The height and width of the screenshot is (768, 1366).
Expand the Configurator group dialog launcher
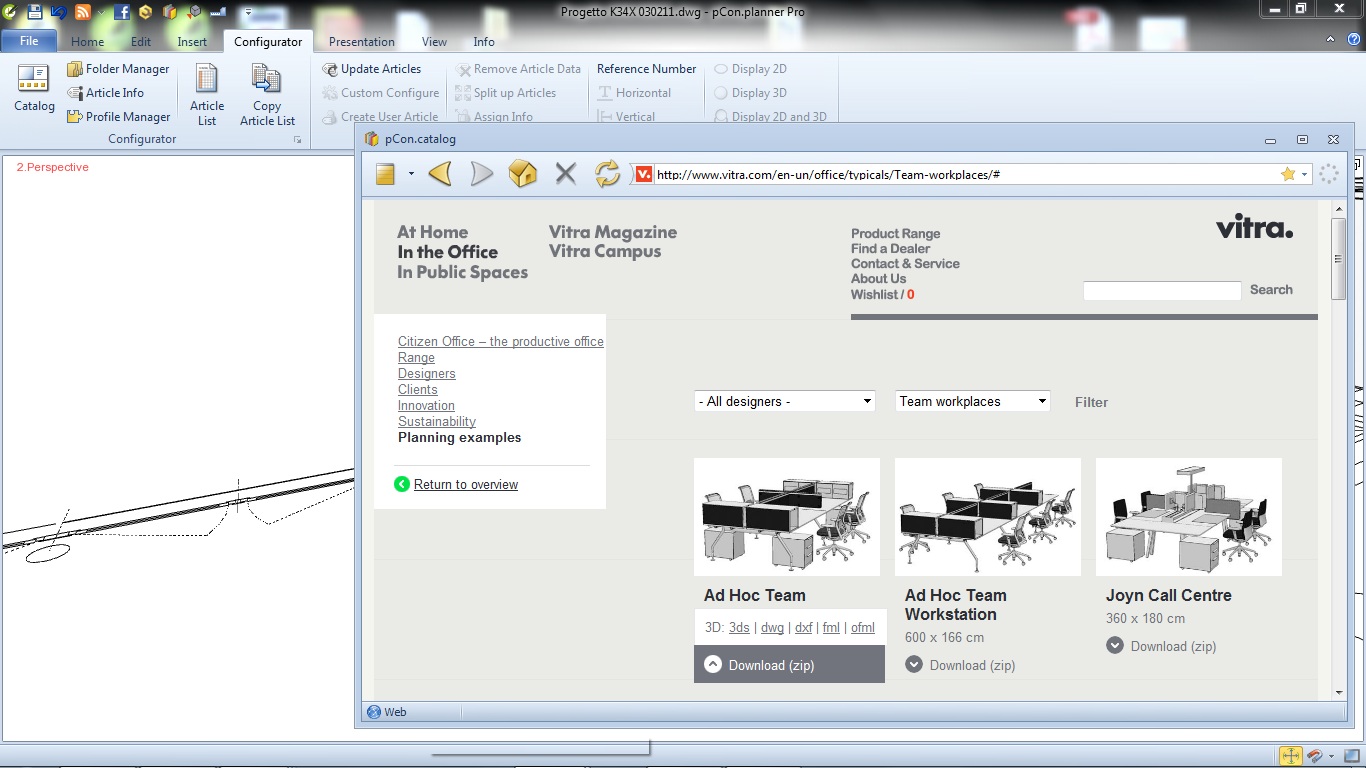coord(298,141)
